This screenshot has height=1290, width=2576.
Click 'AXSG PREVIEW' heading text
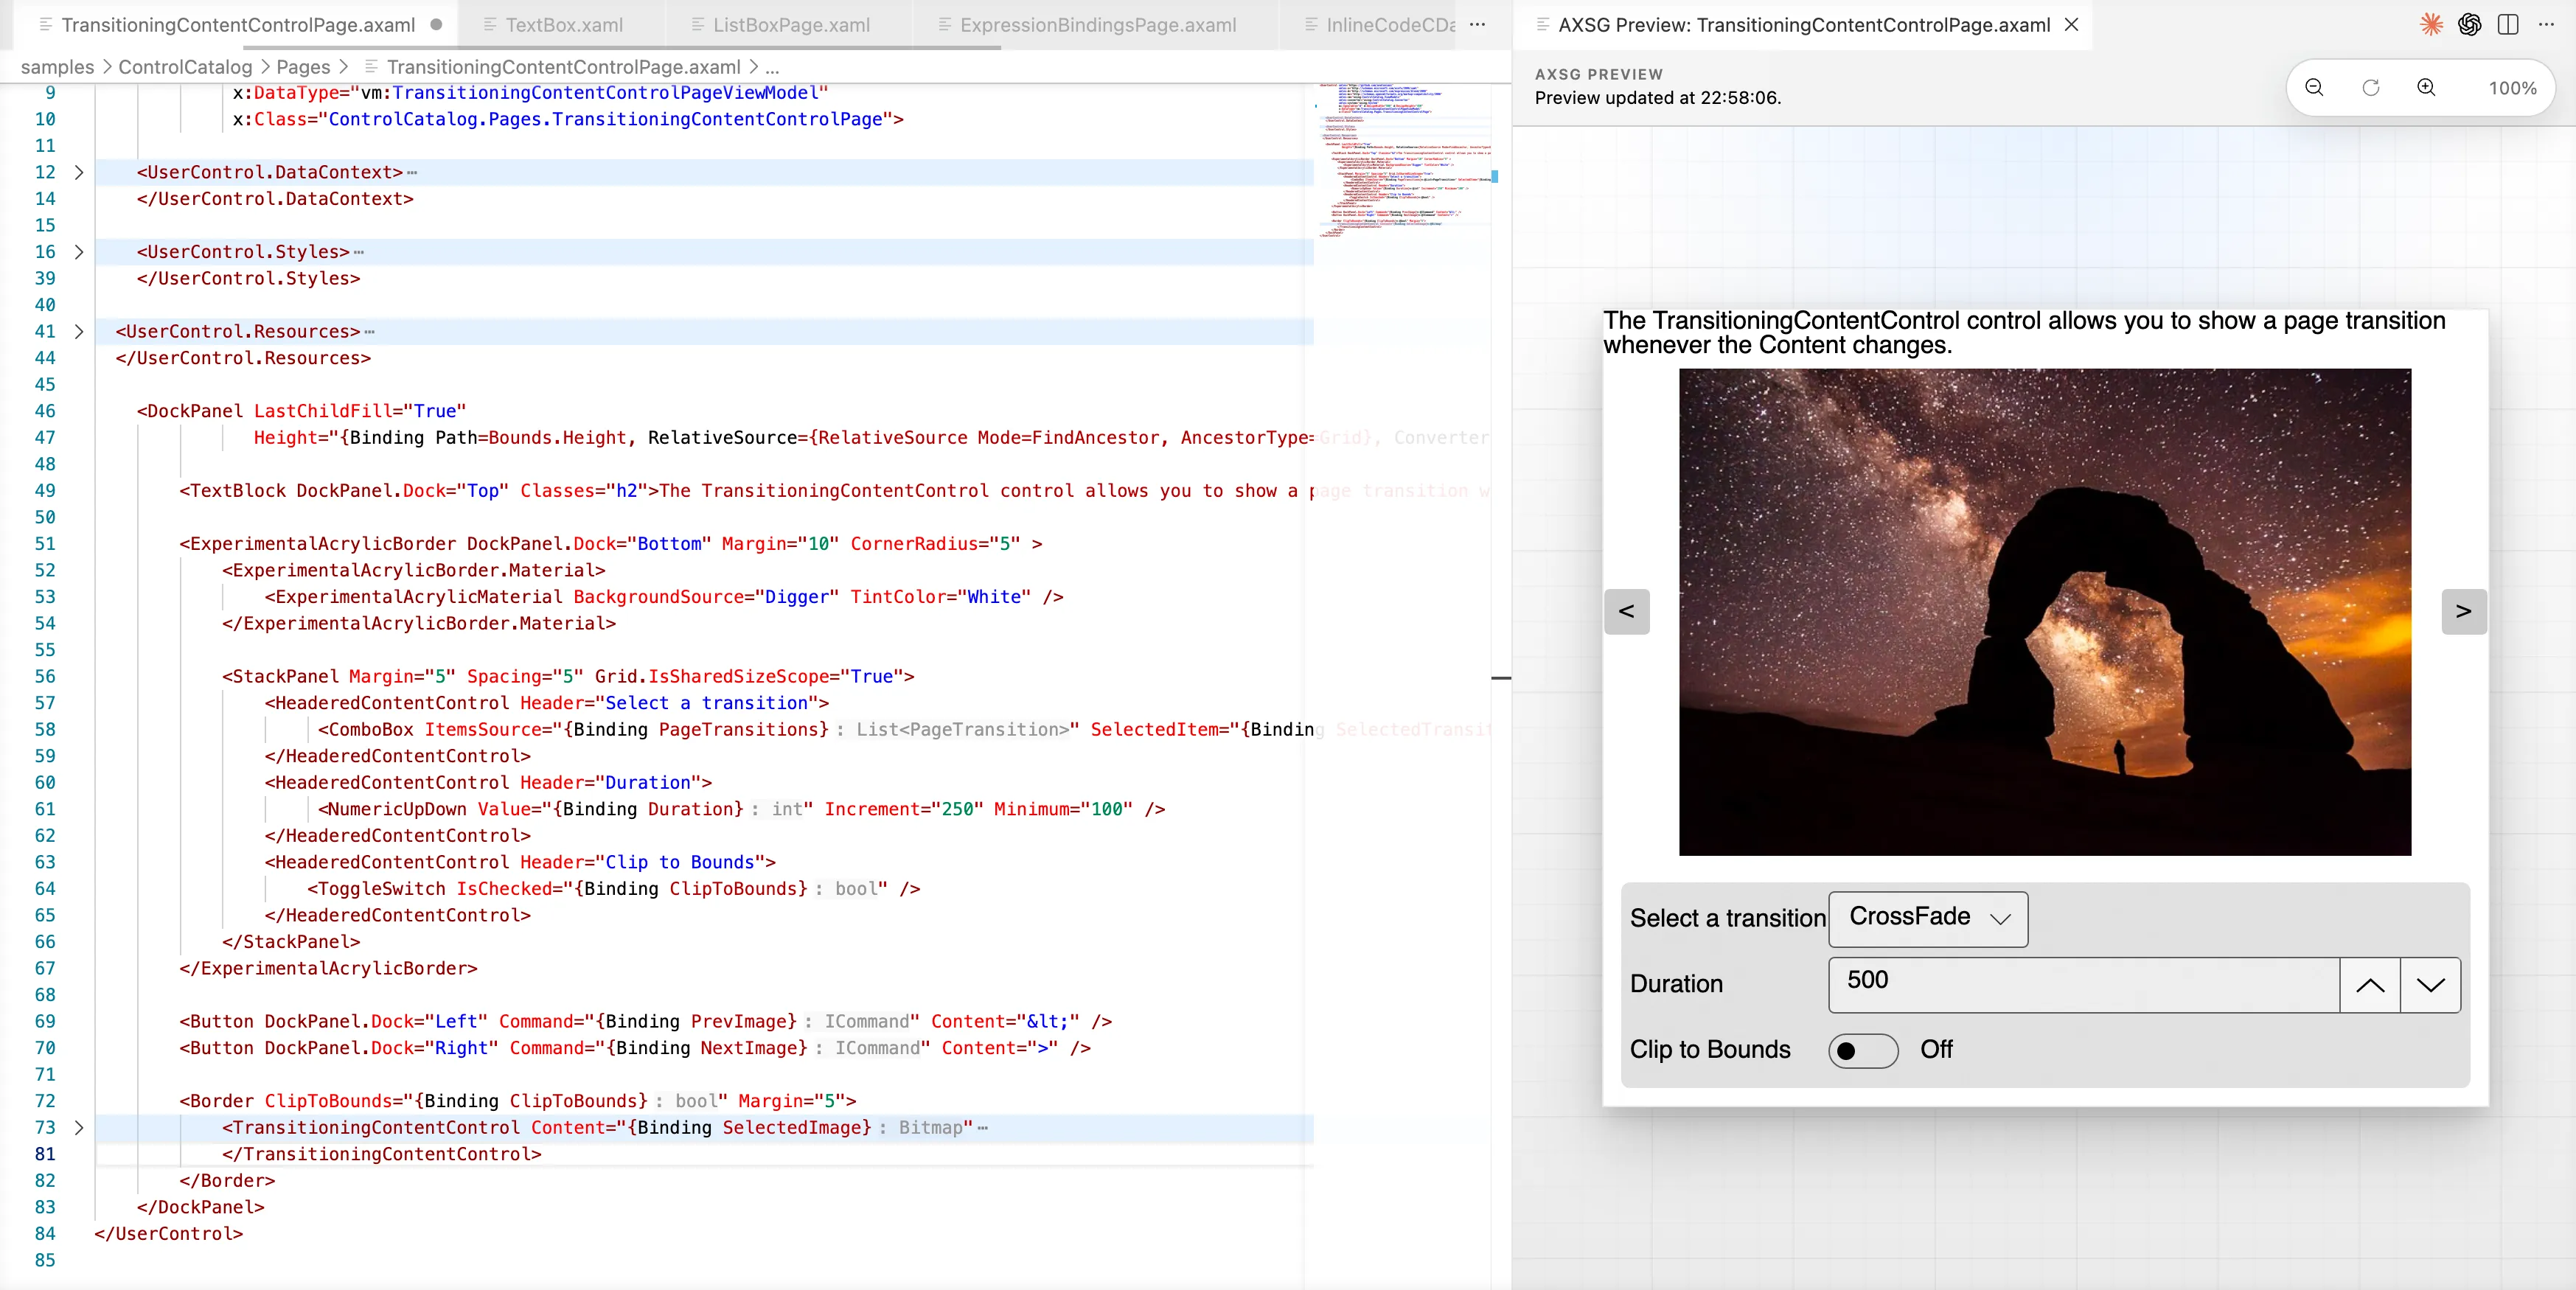pyautogui.click(x=1599, y=74)
